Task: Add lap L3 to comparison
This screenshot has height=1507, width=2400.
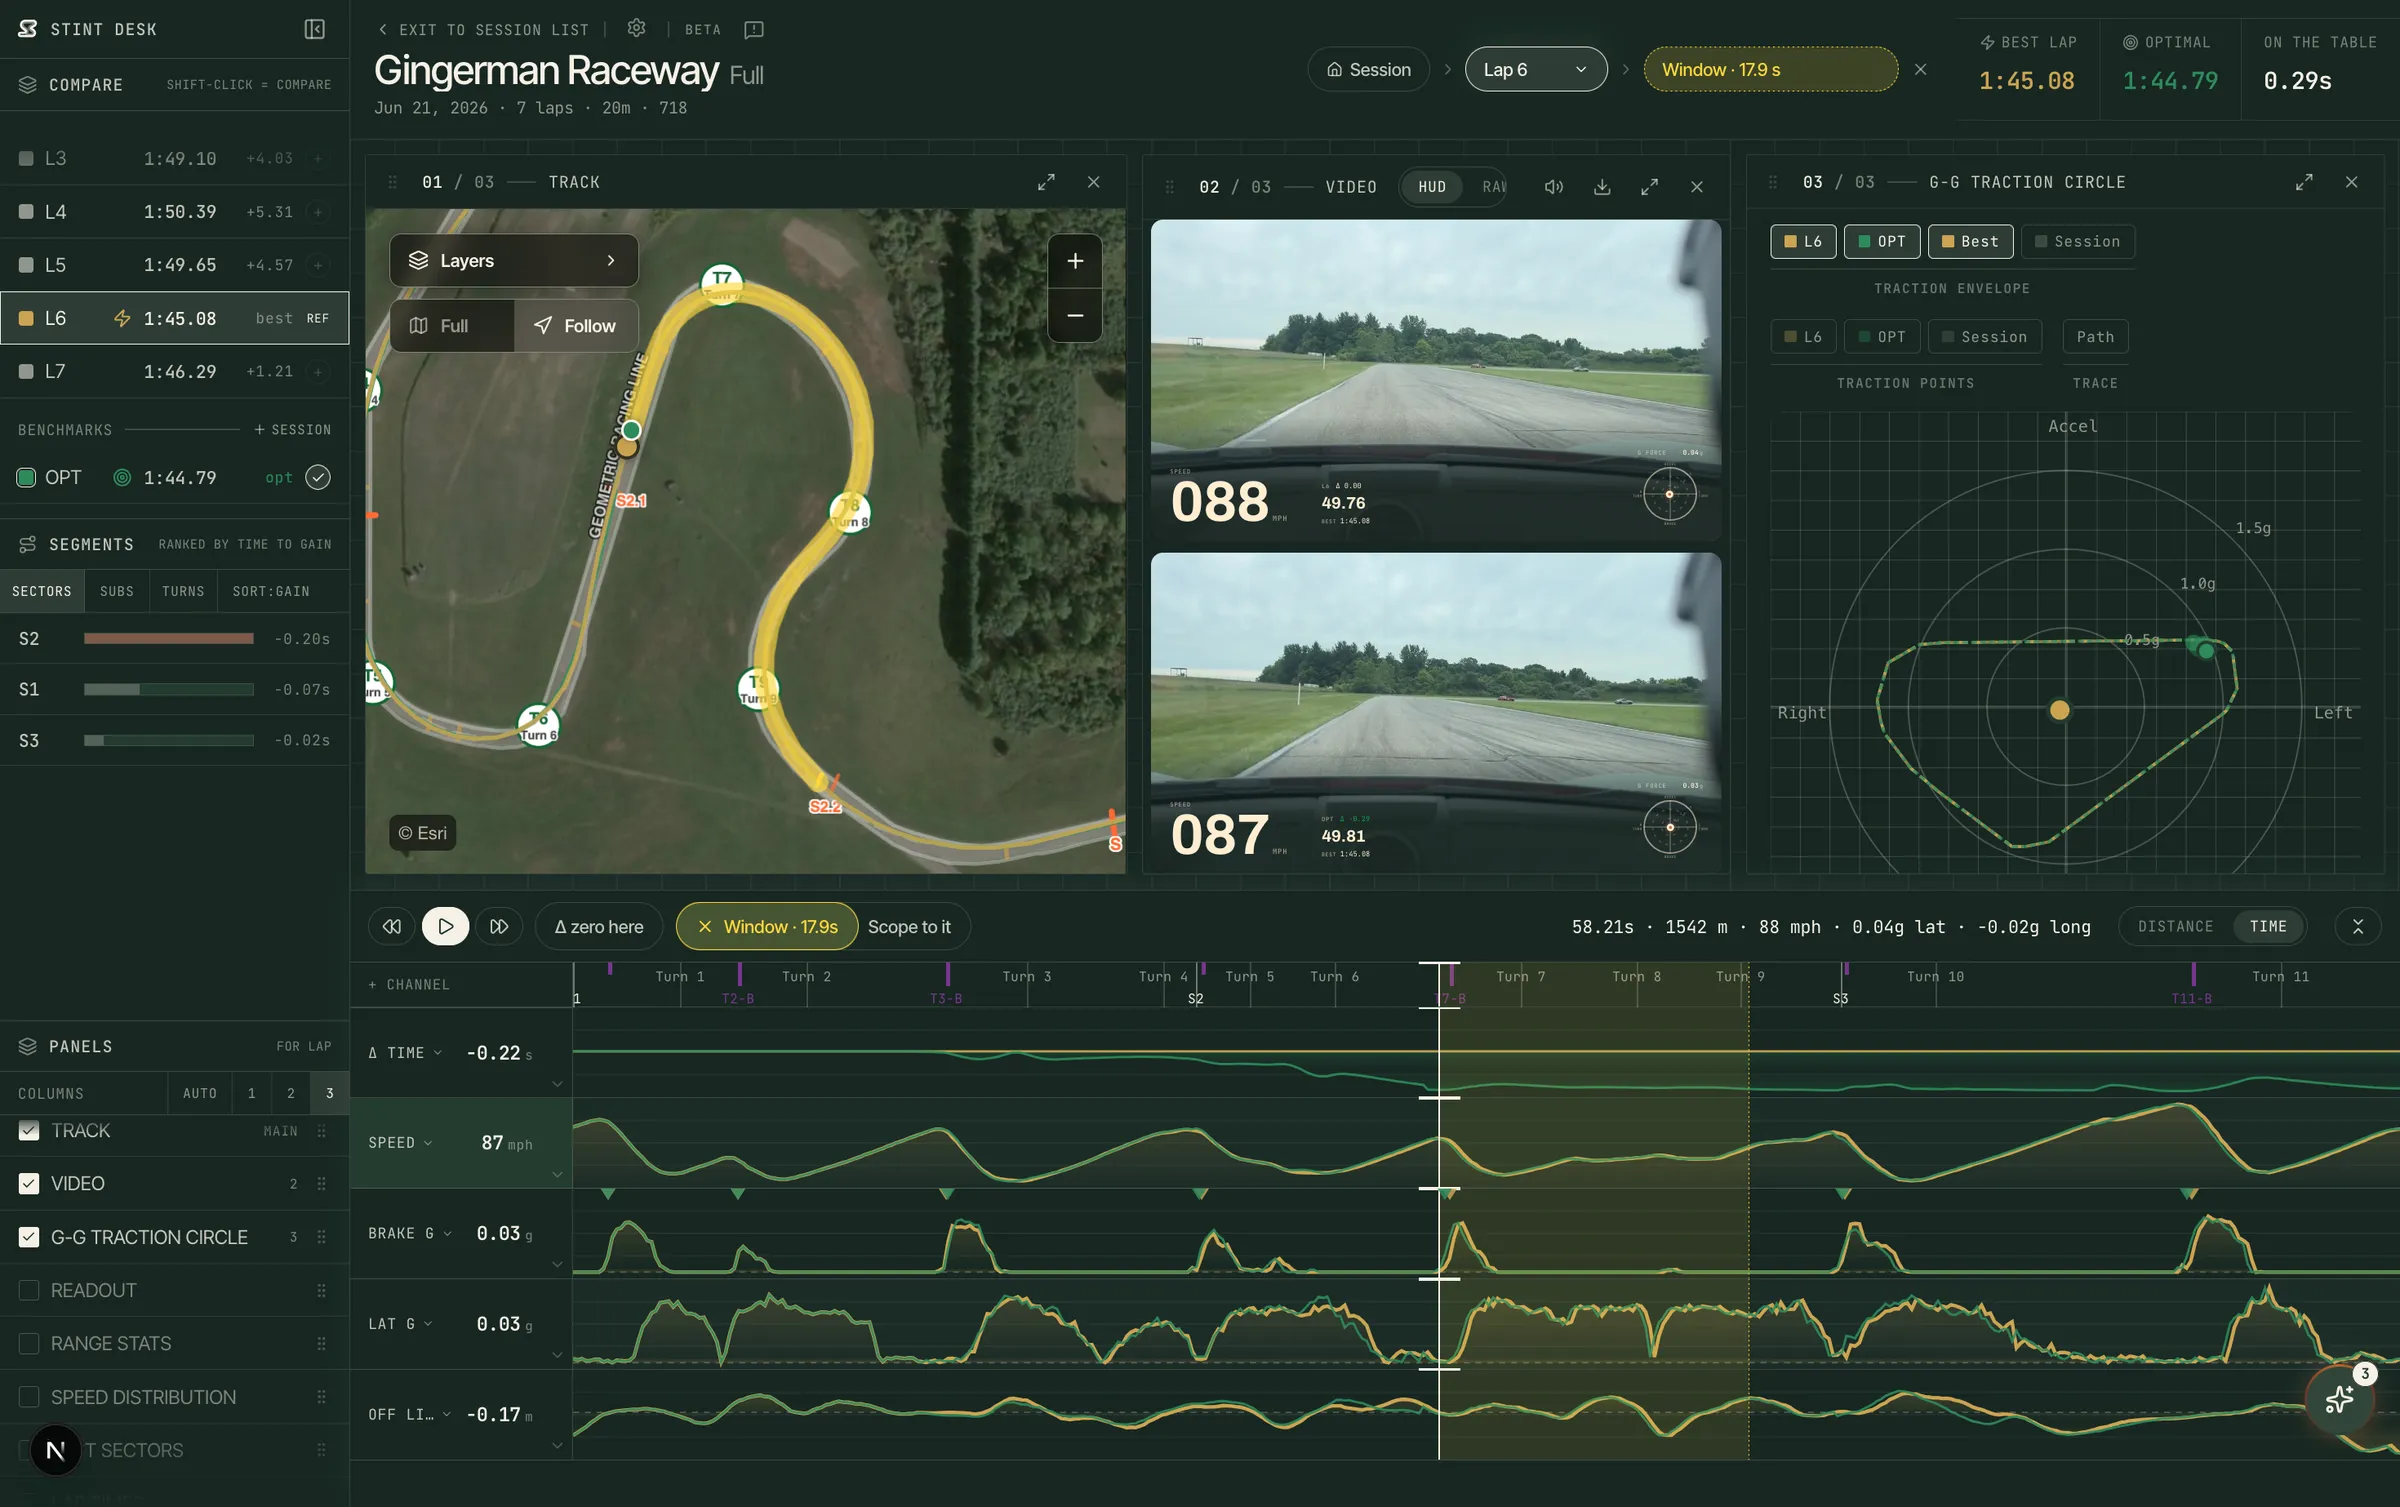Action: coord(318,158)
